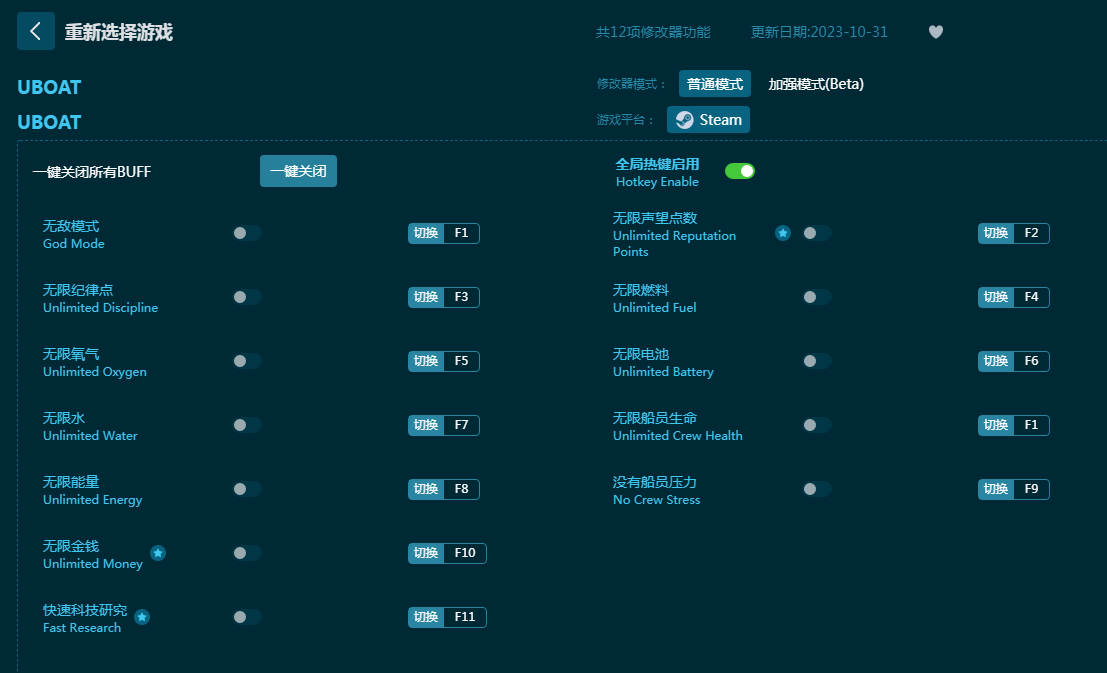
Task: Click star icon beside Fast Research
Action: point(142,617)
